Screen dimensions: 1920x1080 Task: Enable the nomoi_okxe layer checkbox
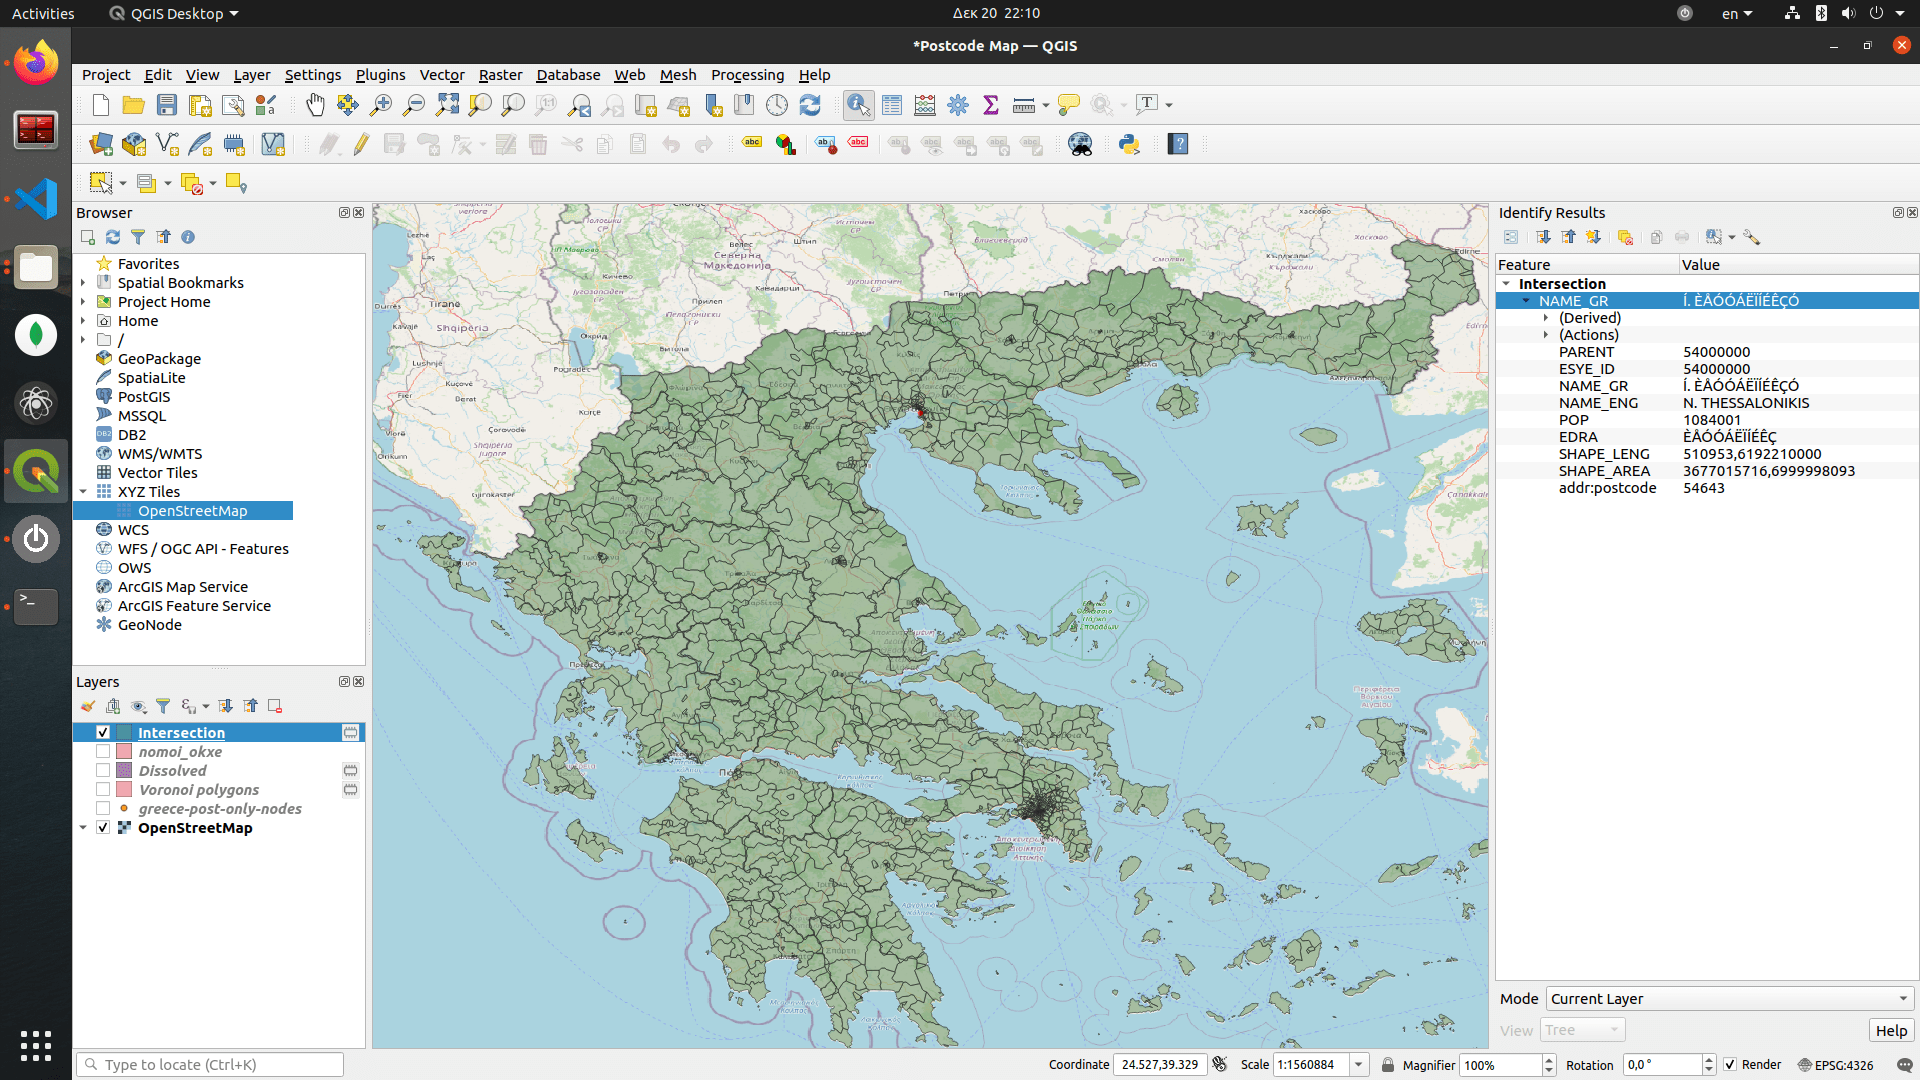pyautogui.click(x=103, y=752)
